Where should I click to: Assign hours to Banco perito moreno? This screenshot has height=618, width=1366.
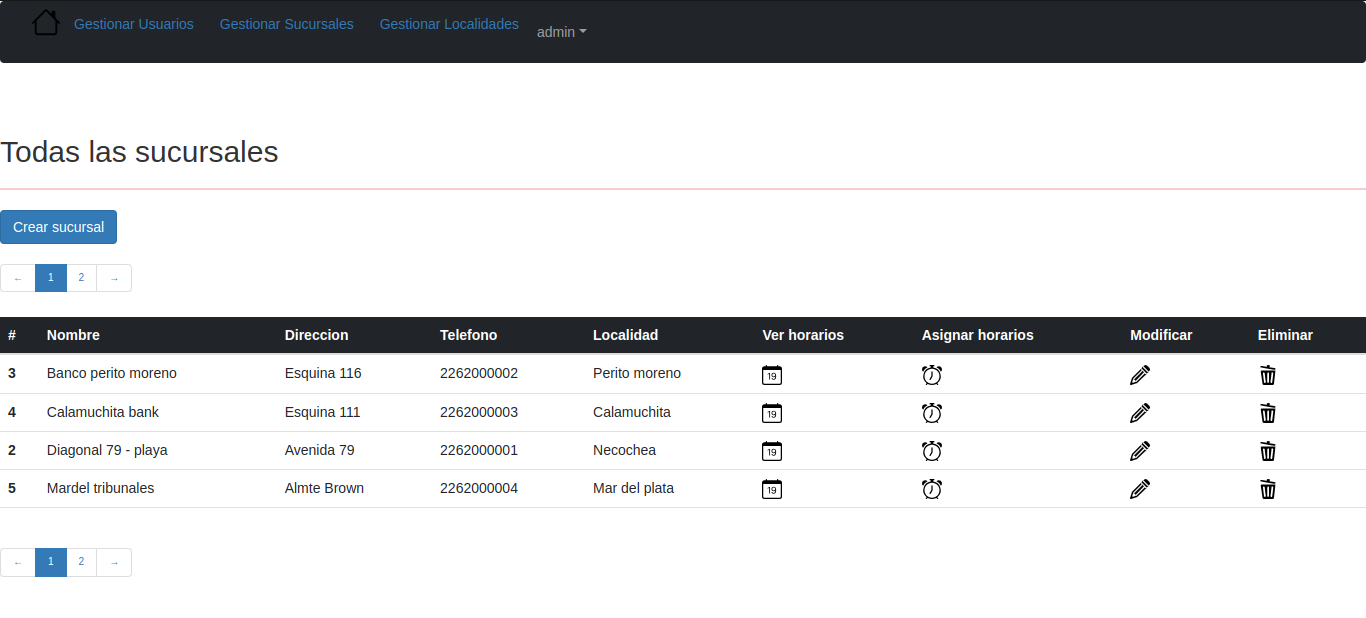(931, 375)
